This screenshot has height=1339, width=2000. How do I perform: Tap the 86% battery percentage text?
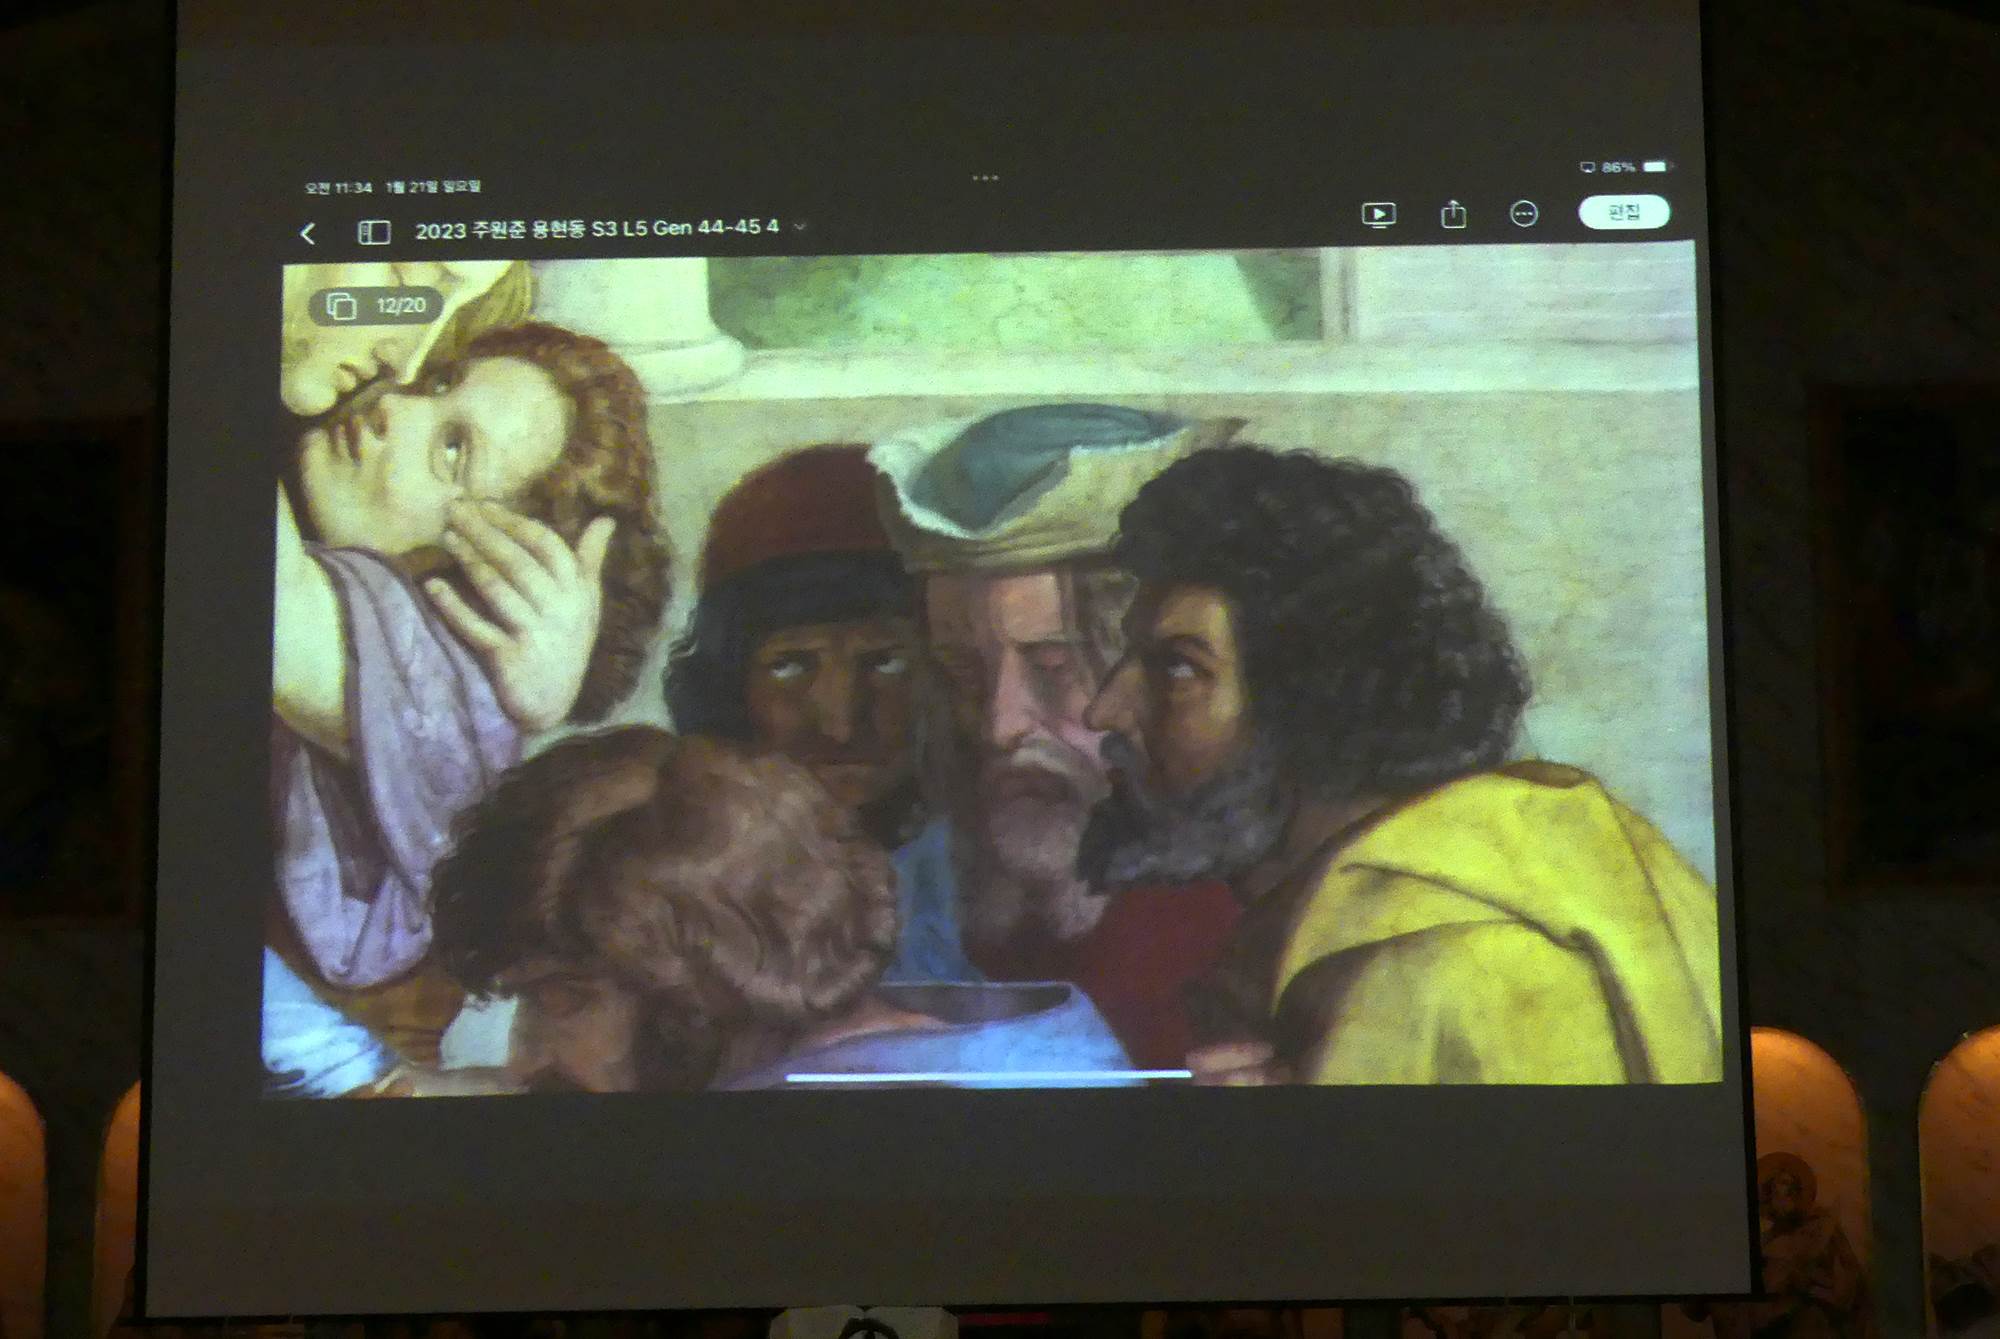pyautogui.click(x=1617, y=167)
